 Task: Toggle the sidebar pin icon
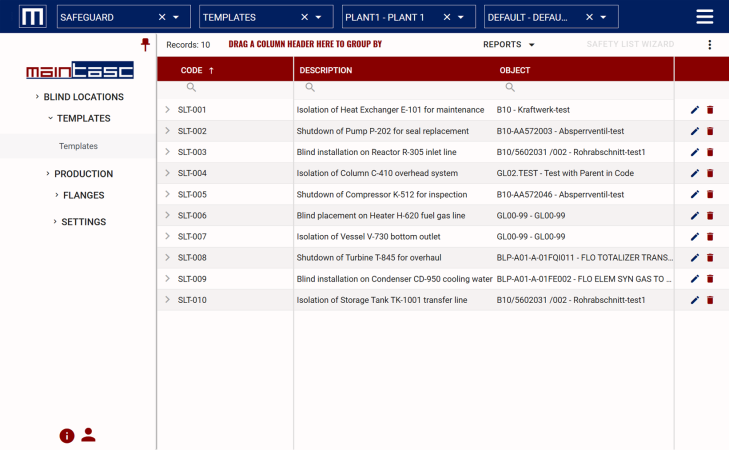146,45
